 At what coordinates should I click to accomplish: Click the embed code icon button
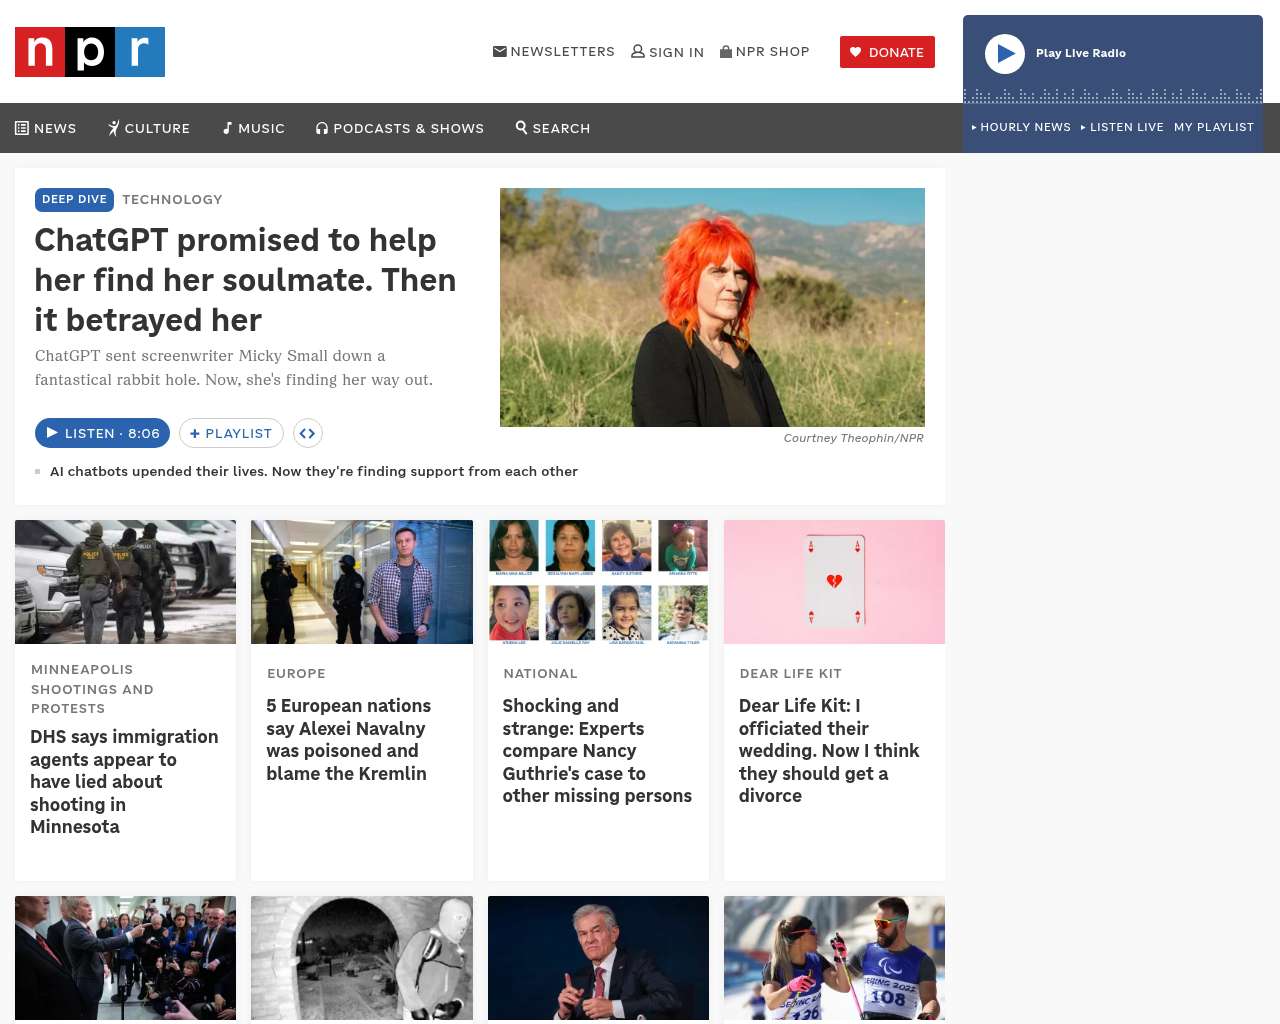[x=308, y=433]
